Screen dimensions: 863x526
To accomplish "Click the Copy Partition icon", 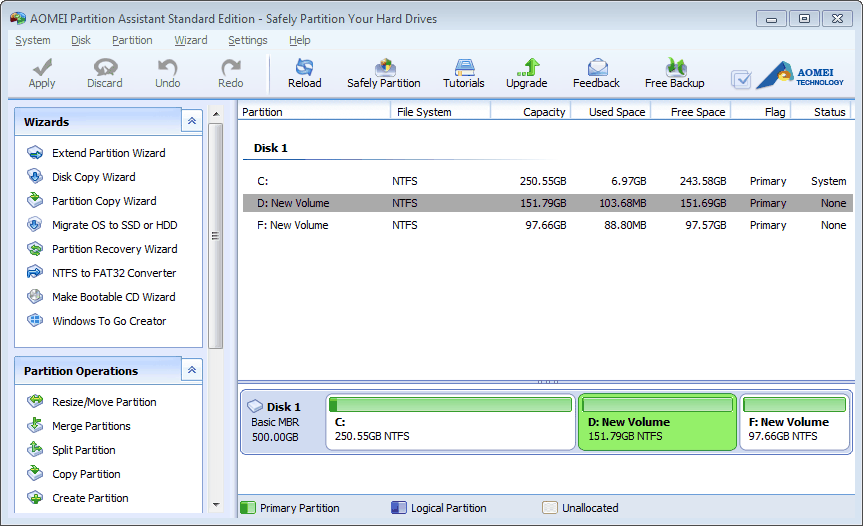I will click(35, 473).
